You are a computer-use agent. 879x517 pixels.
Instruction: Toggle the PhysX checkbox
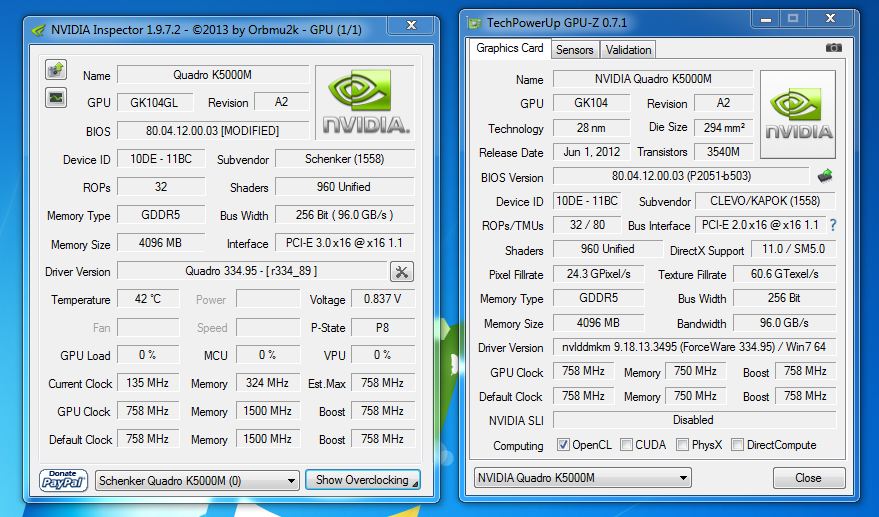682,445
